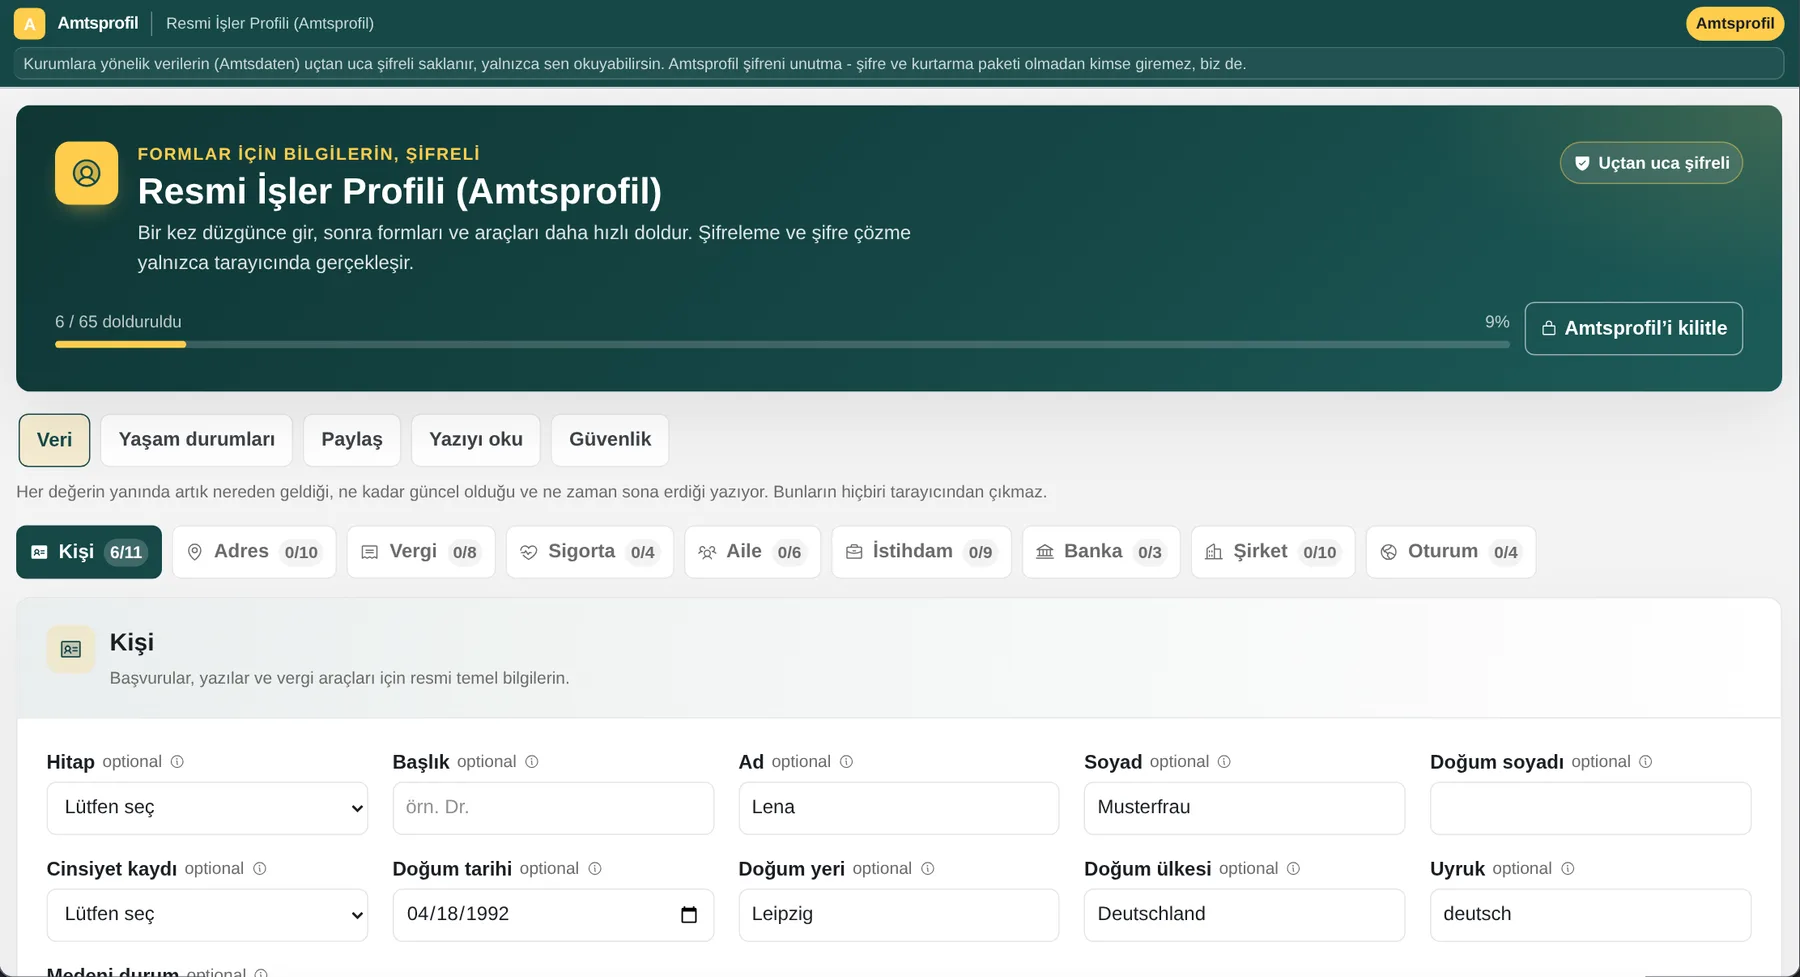This screenshot has height=977, width=1800.
Task: Open the Yazıyı oku tab
Action: coord(476,440)
